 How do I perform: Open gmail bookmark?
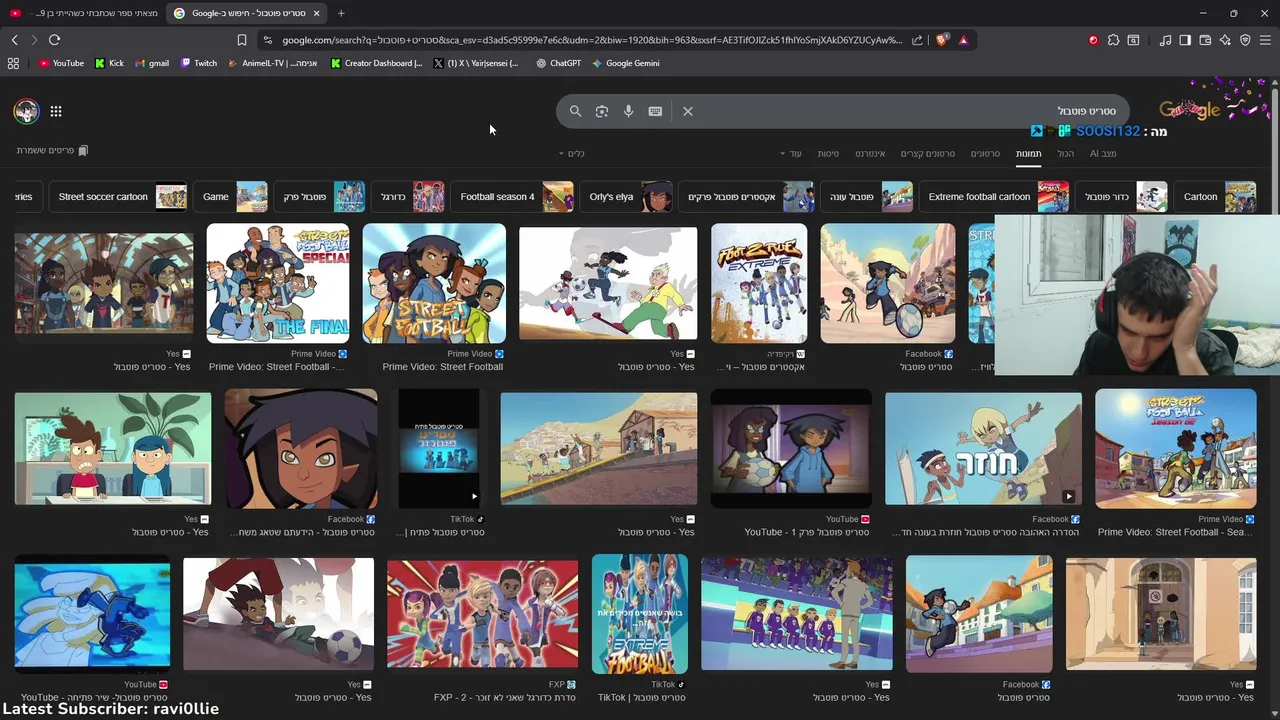pyautogui.click(x=152, y=63)
